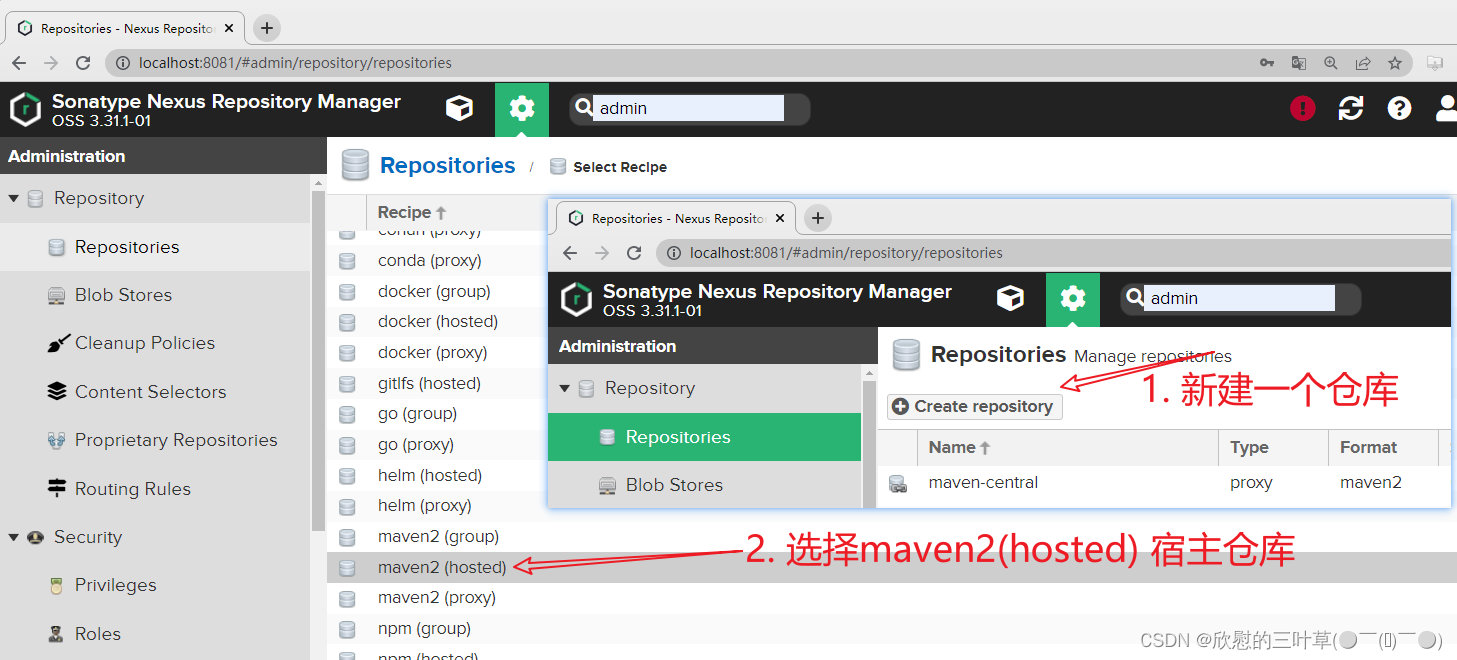Sort by Format column in inset window
This screenshot has height=660, width=1457.
point(1369,448)
